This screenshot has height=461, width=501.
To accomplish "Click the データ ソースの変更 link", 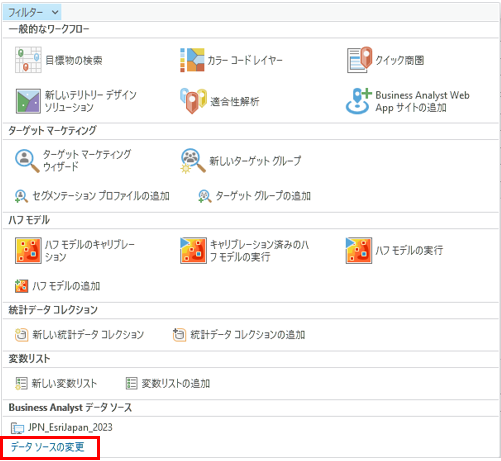I will [48, 447].
